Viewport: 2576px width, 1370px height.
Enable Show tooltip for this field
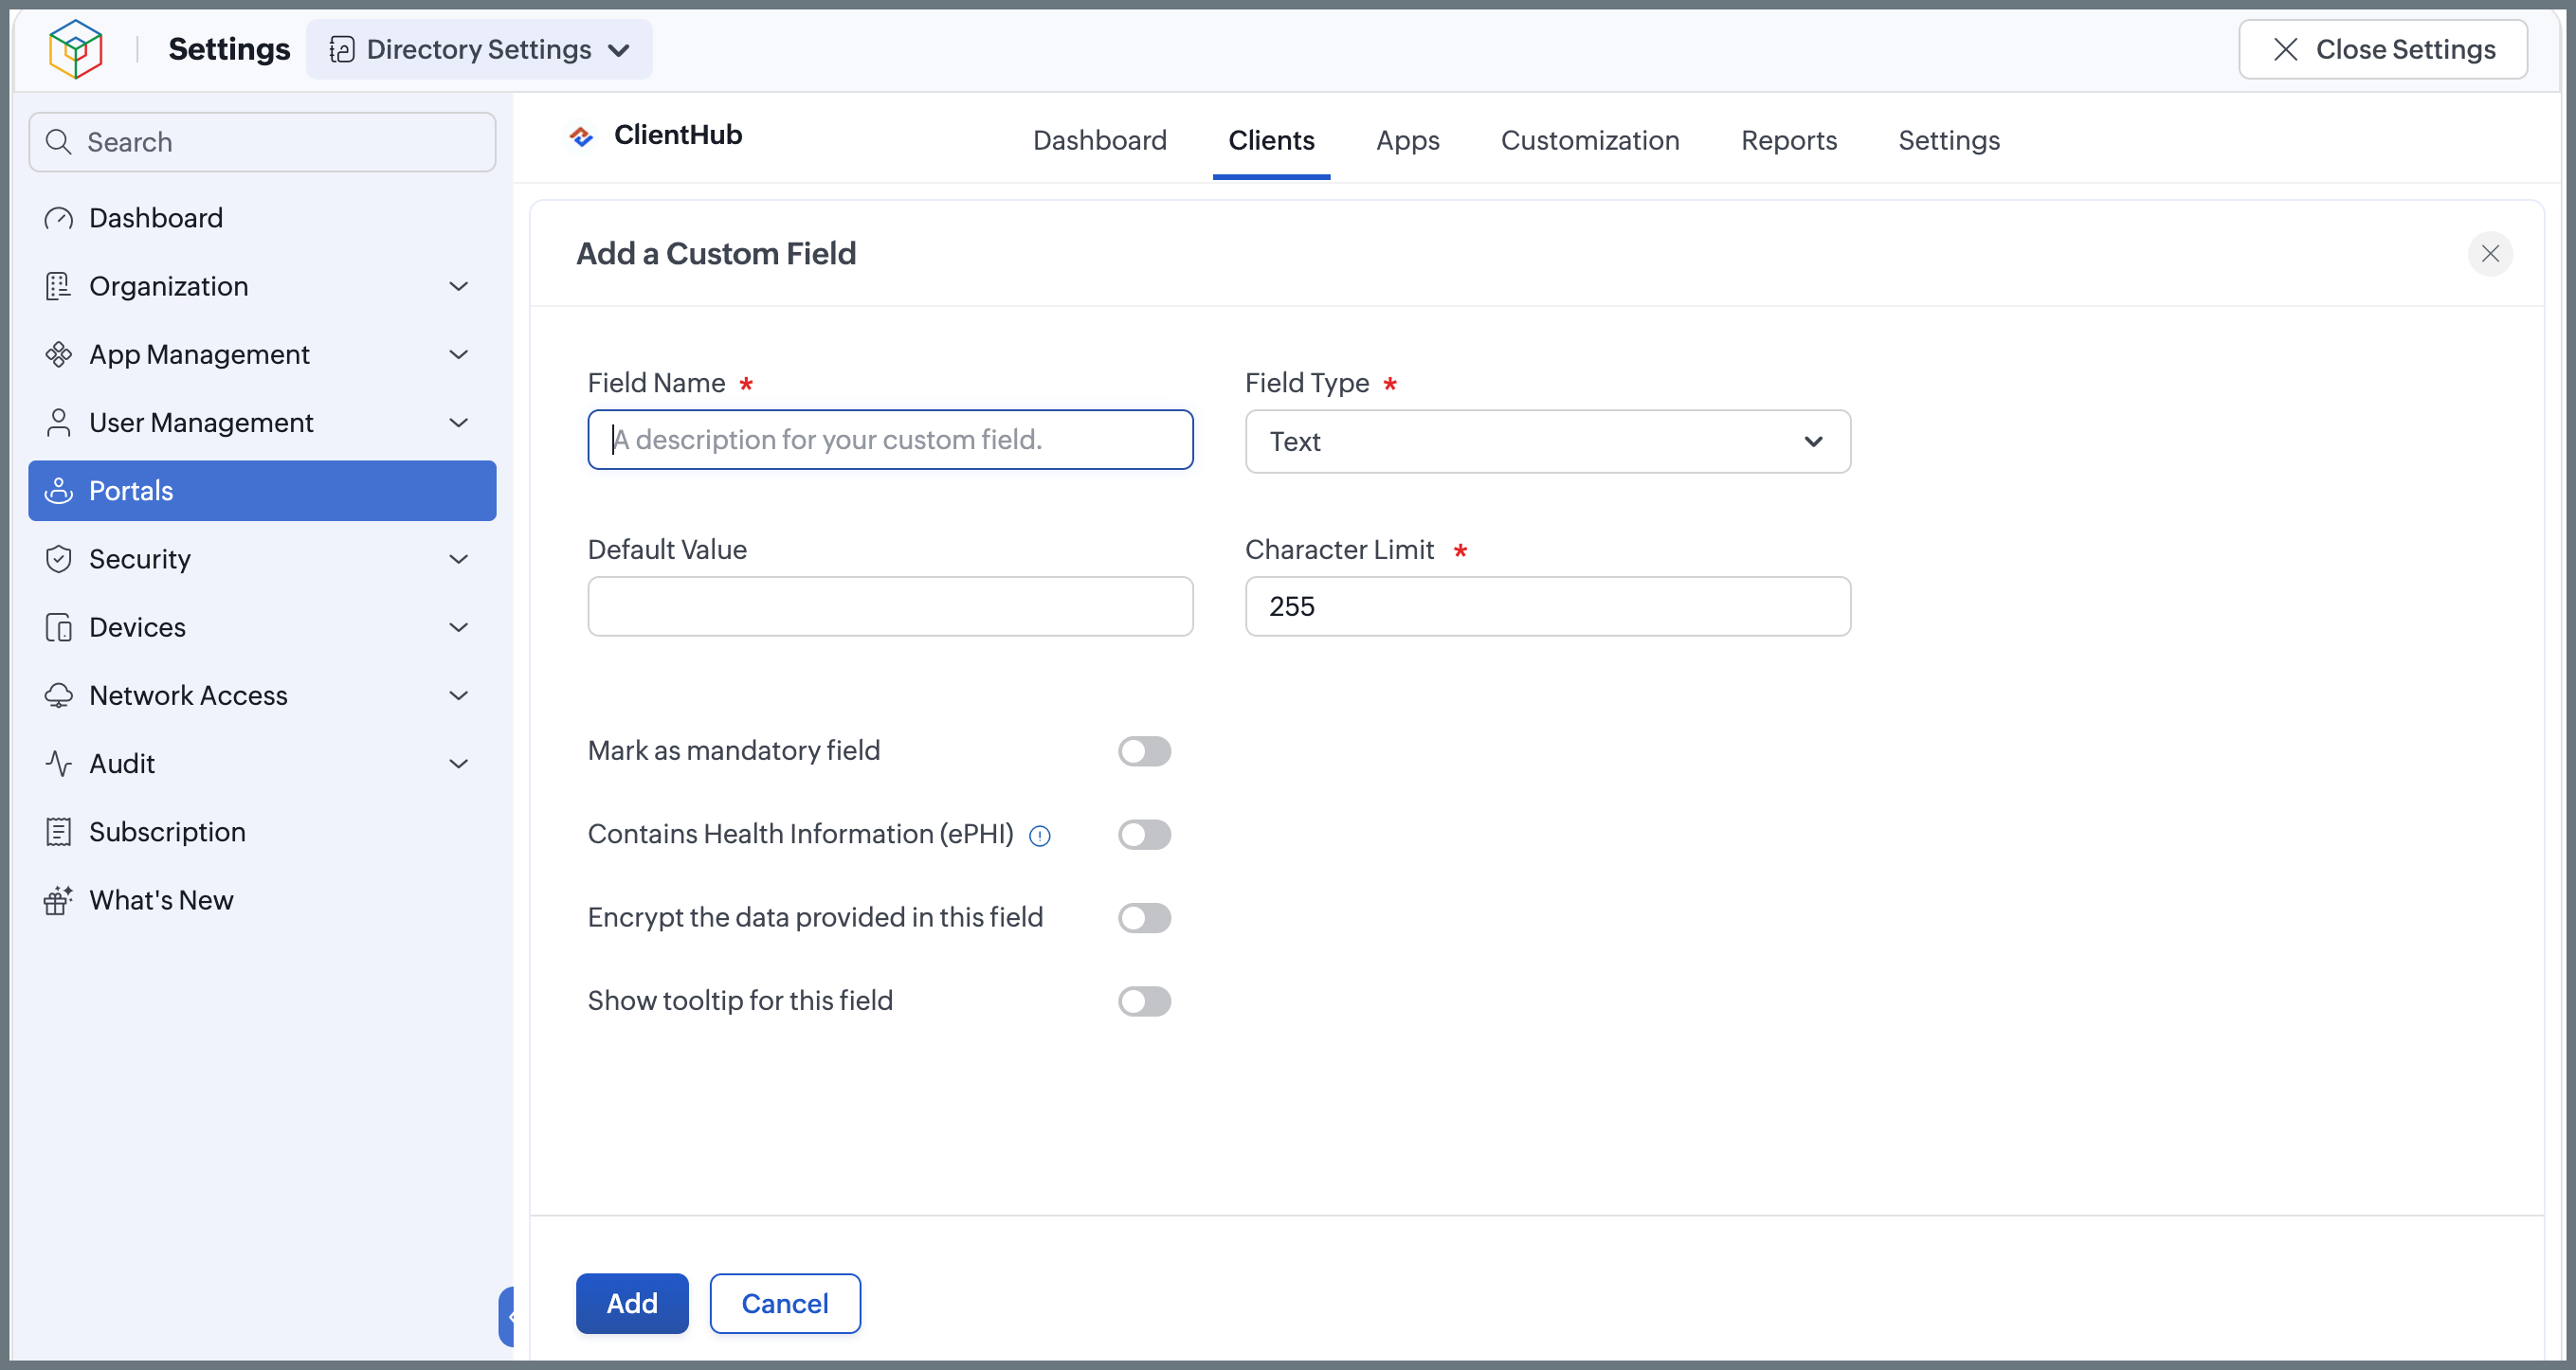(1144, 1001)
